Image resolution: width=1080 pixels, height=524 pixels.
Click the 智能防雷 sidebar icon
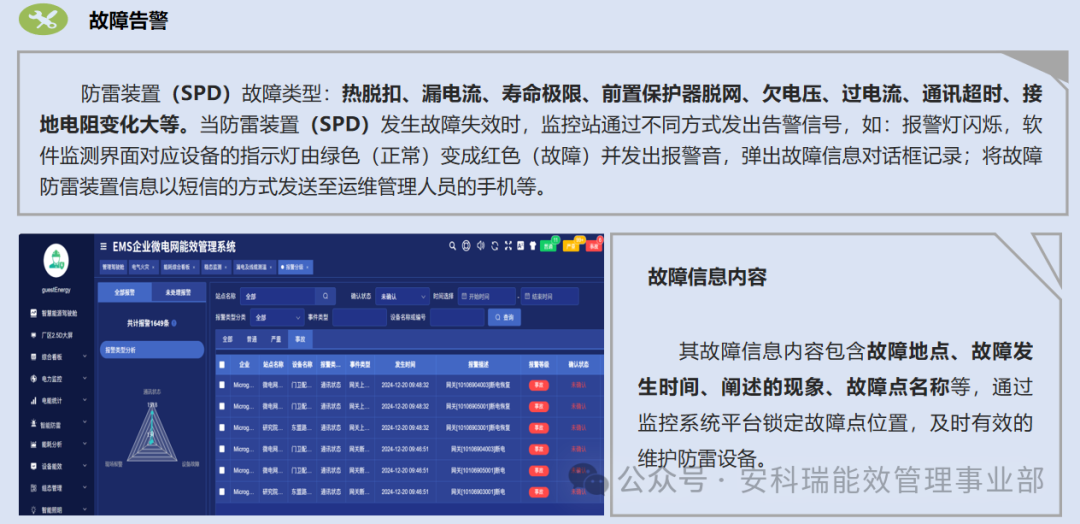point(33,422)
